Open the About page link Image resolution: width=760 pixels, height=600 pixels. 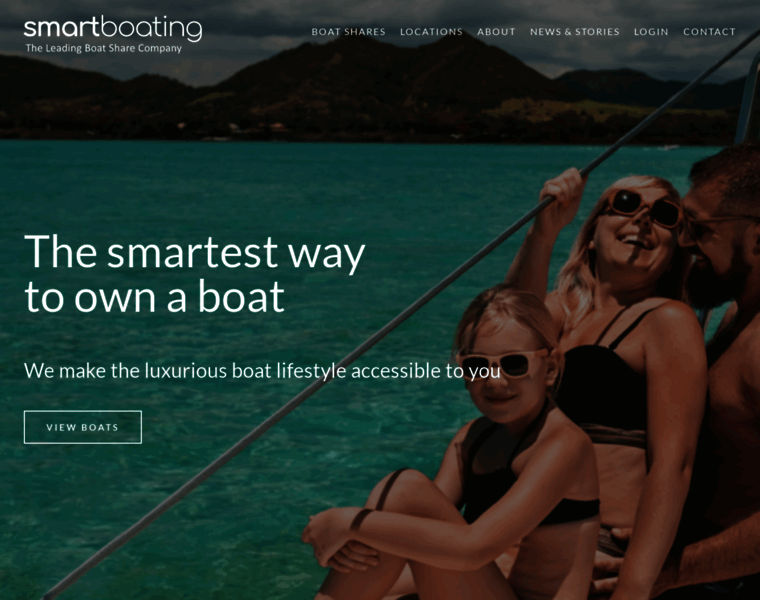point(496,32)
